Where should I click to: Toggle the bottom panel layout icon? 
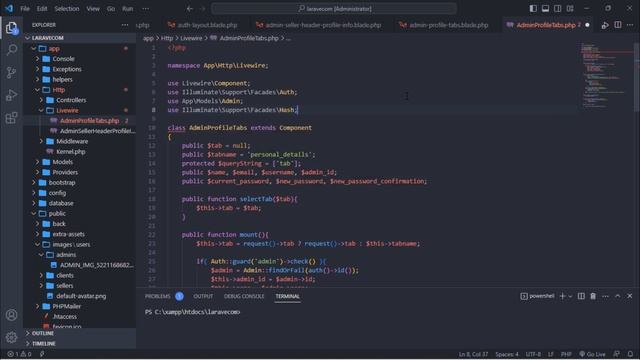pyautogui.click(x=545, y=9)
